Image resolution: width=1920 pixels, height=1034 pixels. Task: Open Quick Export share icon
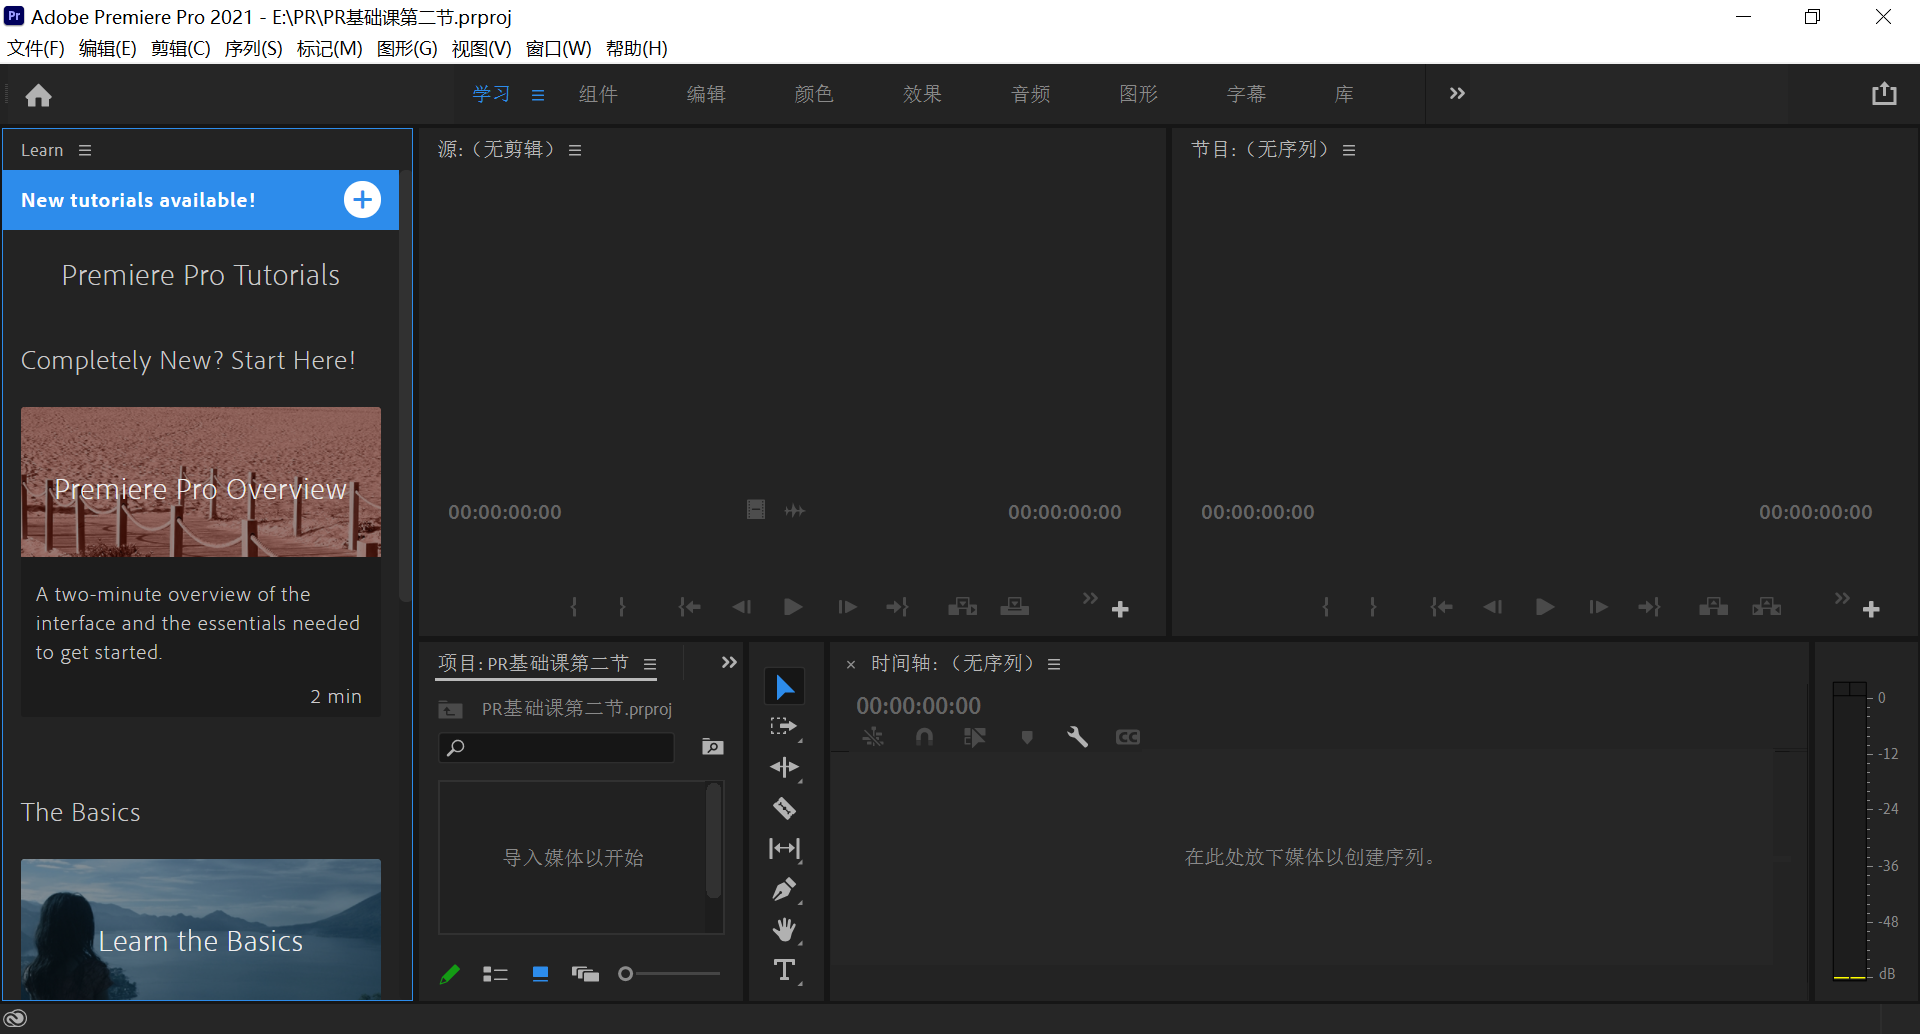pyautogui.click(x=1884, y=94)
